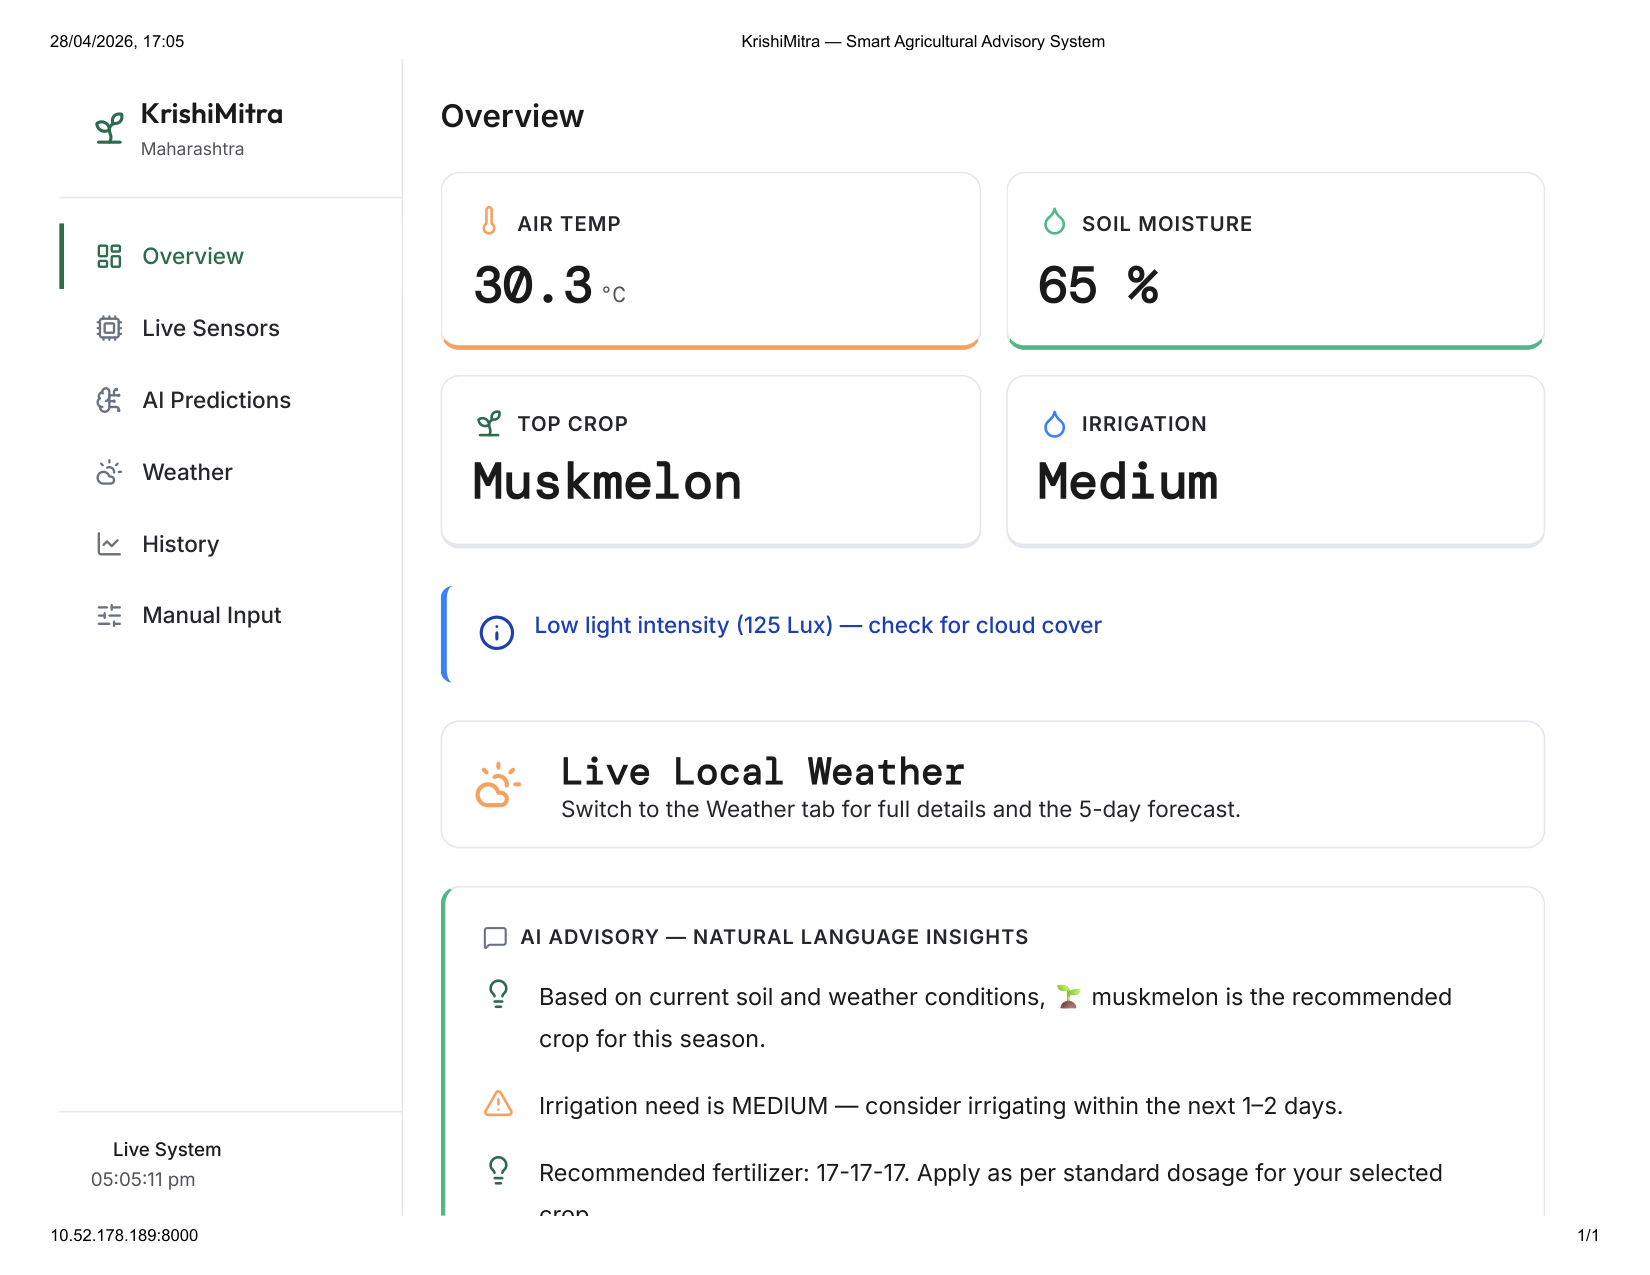Select the Air Temp 30.3 °C card

click(x=711, y=261)
